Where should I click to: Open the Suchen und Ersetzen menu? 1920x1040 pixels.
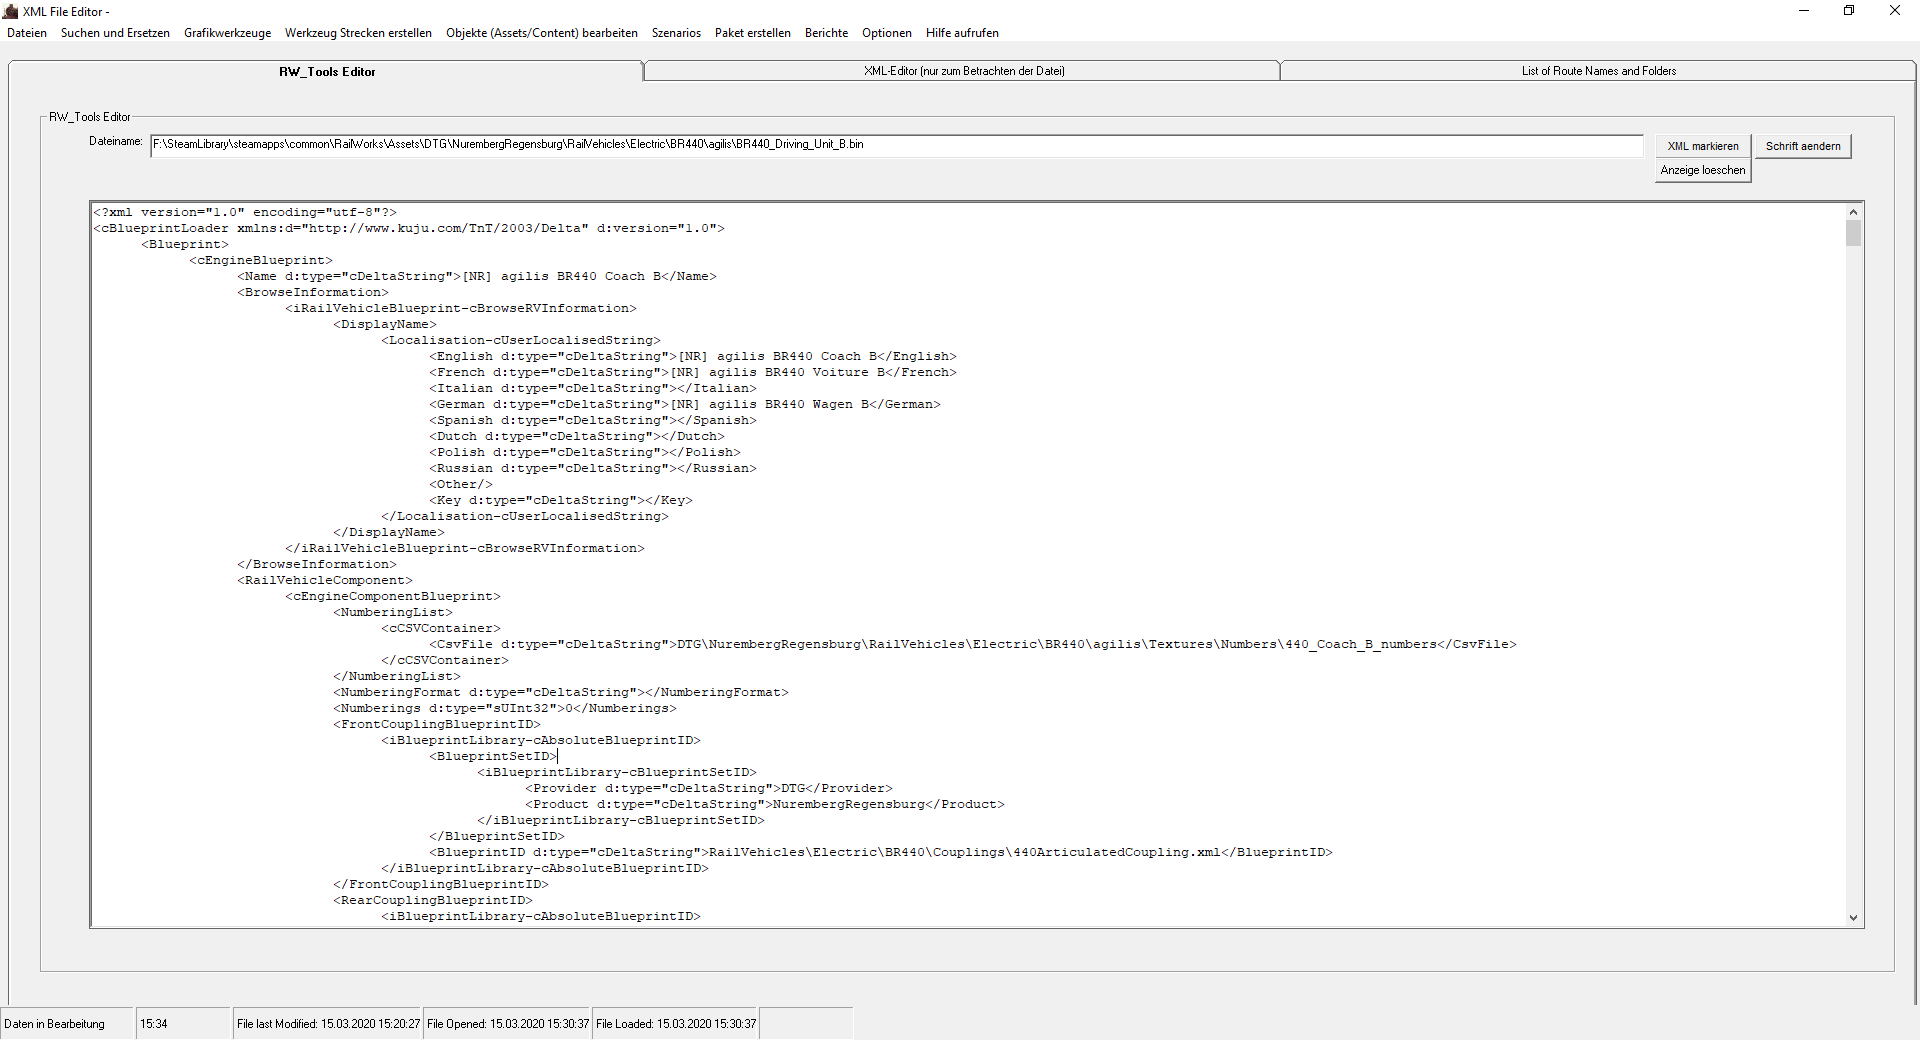[x=115, y=33]
